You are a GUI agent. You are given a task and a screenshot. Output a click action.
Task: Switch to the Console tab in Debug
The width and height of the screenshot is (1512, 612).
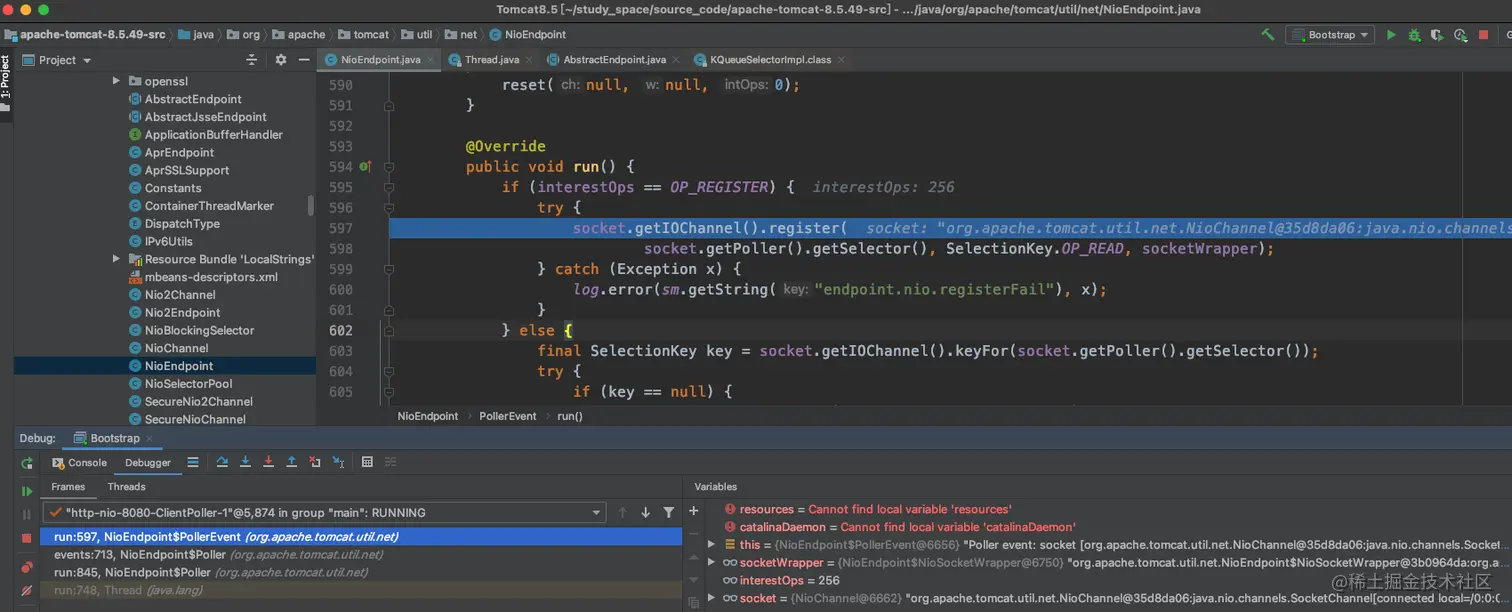pos(79,463)
